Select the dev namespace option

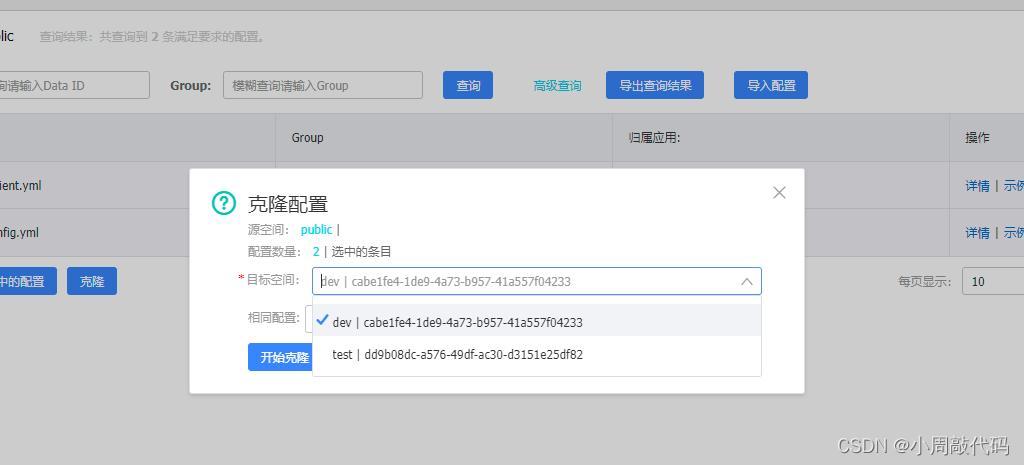(537, 322)
